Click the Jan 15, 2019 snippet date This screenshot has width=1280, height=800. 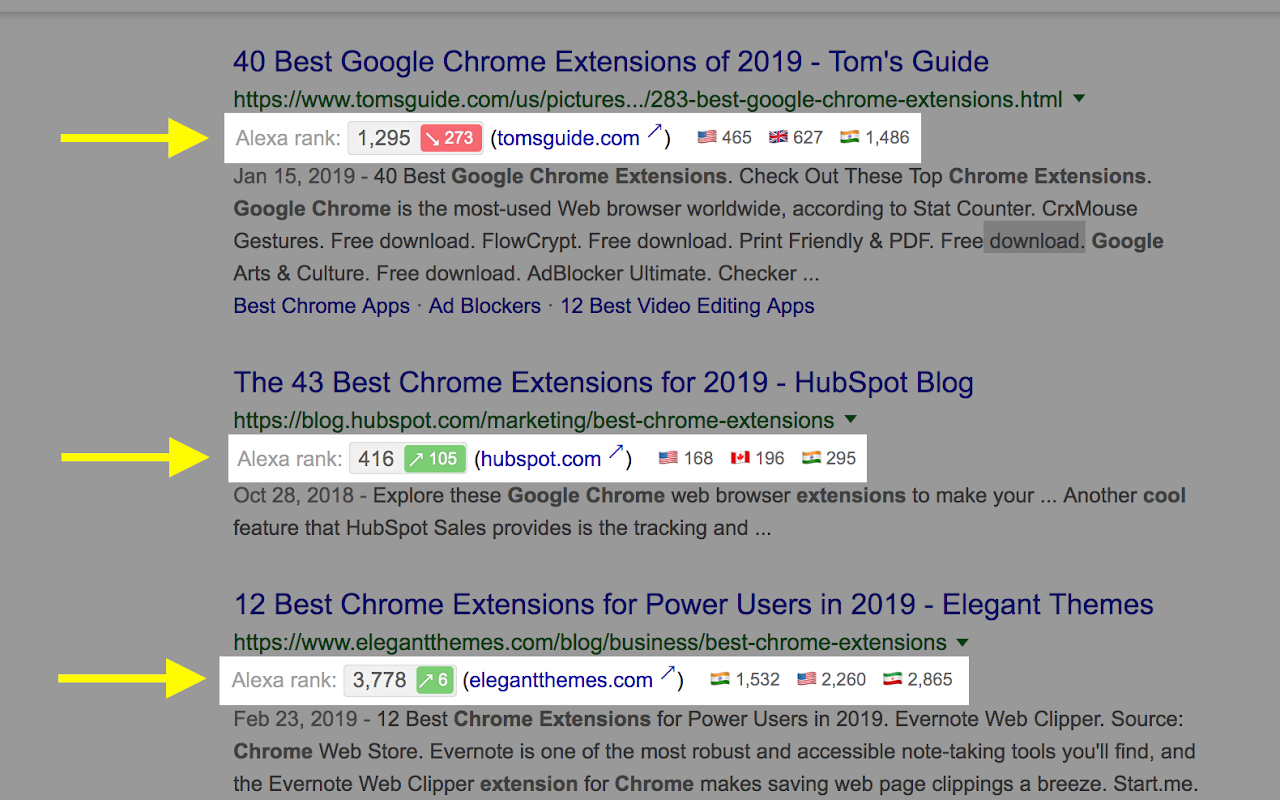[294, 176]
